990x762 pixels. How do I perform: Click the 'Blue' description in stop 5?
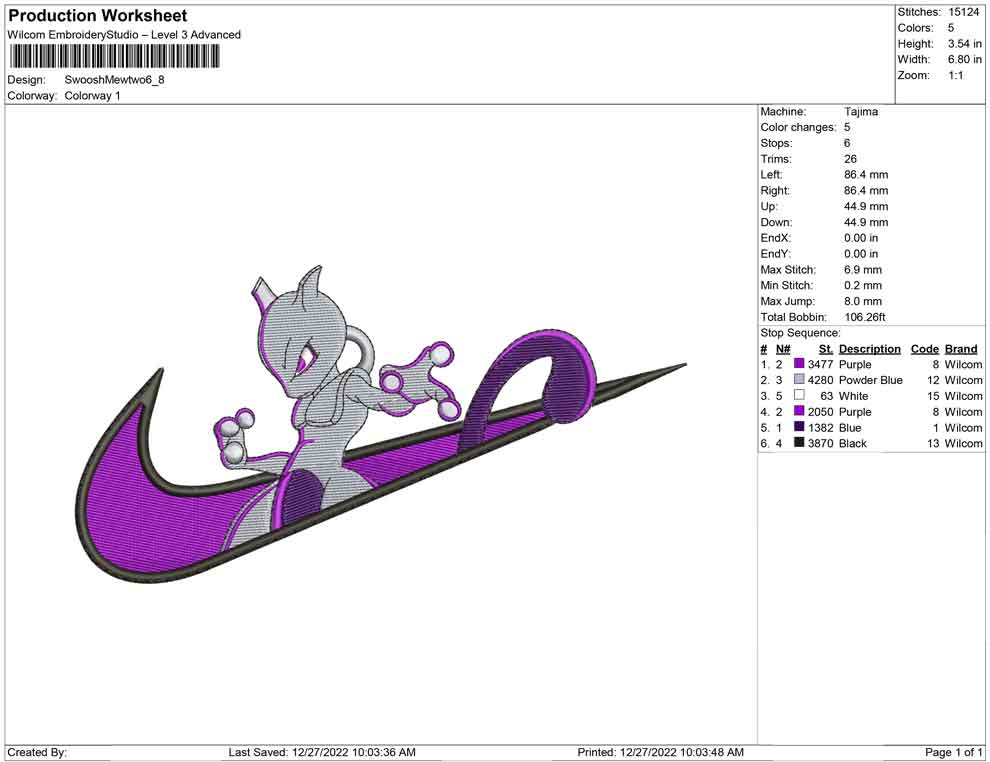[x=850, y=427]
